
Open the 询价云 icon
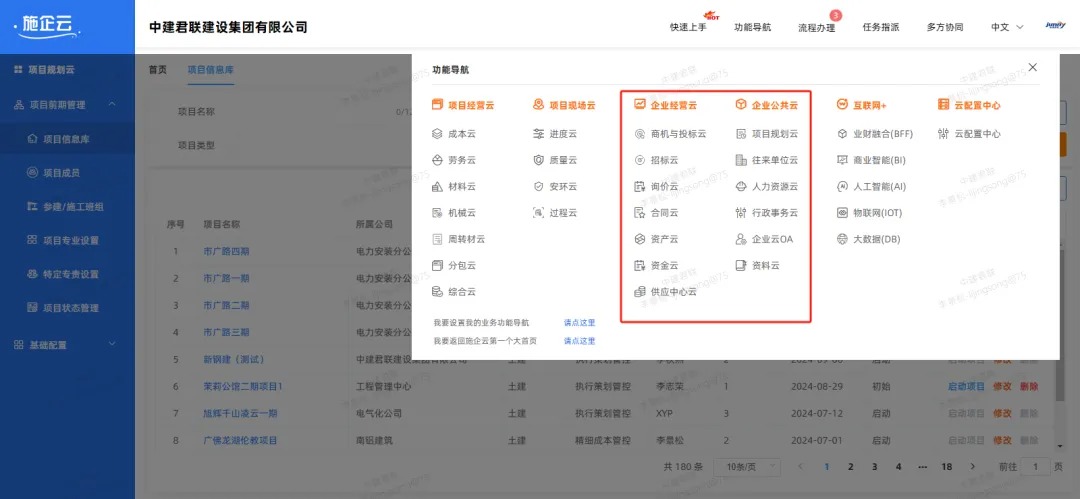coord(639,186)
